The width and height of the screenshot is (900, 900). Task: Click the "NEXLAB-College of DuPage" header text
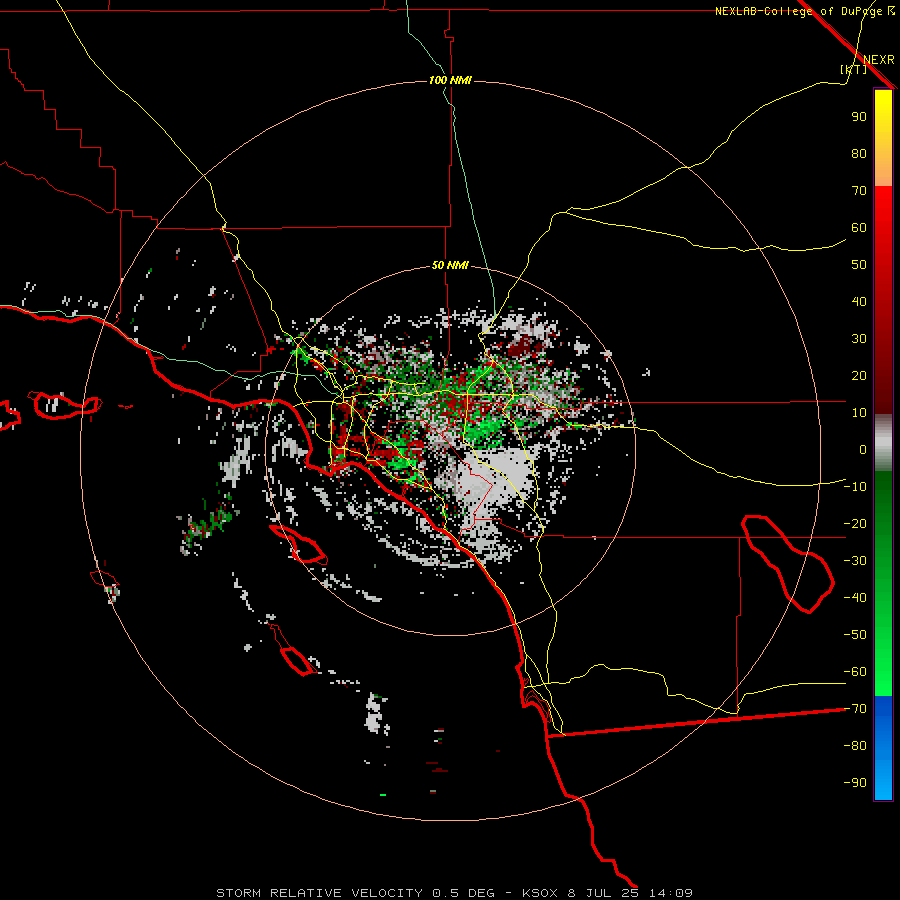[x=798, y=11]
